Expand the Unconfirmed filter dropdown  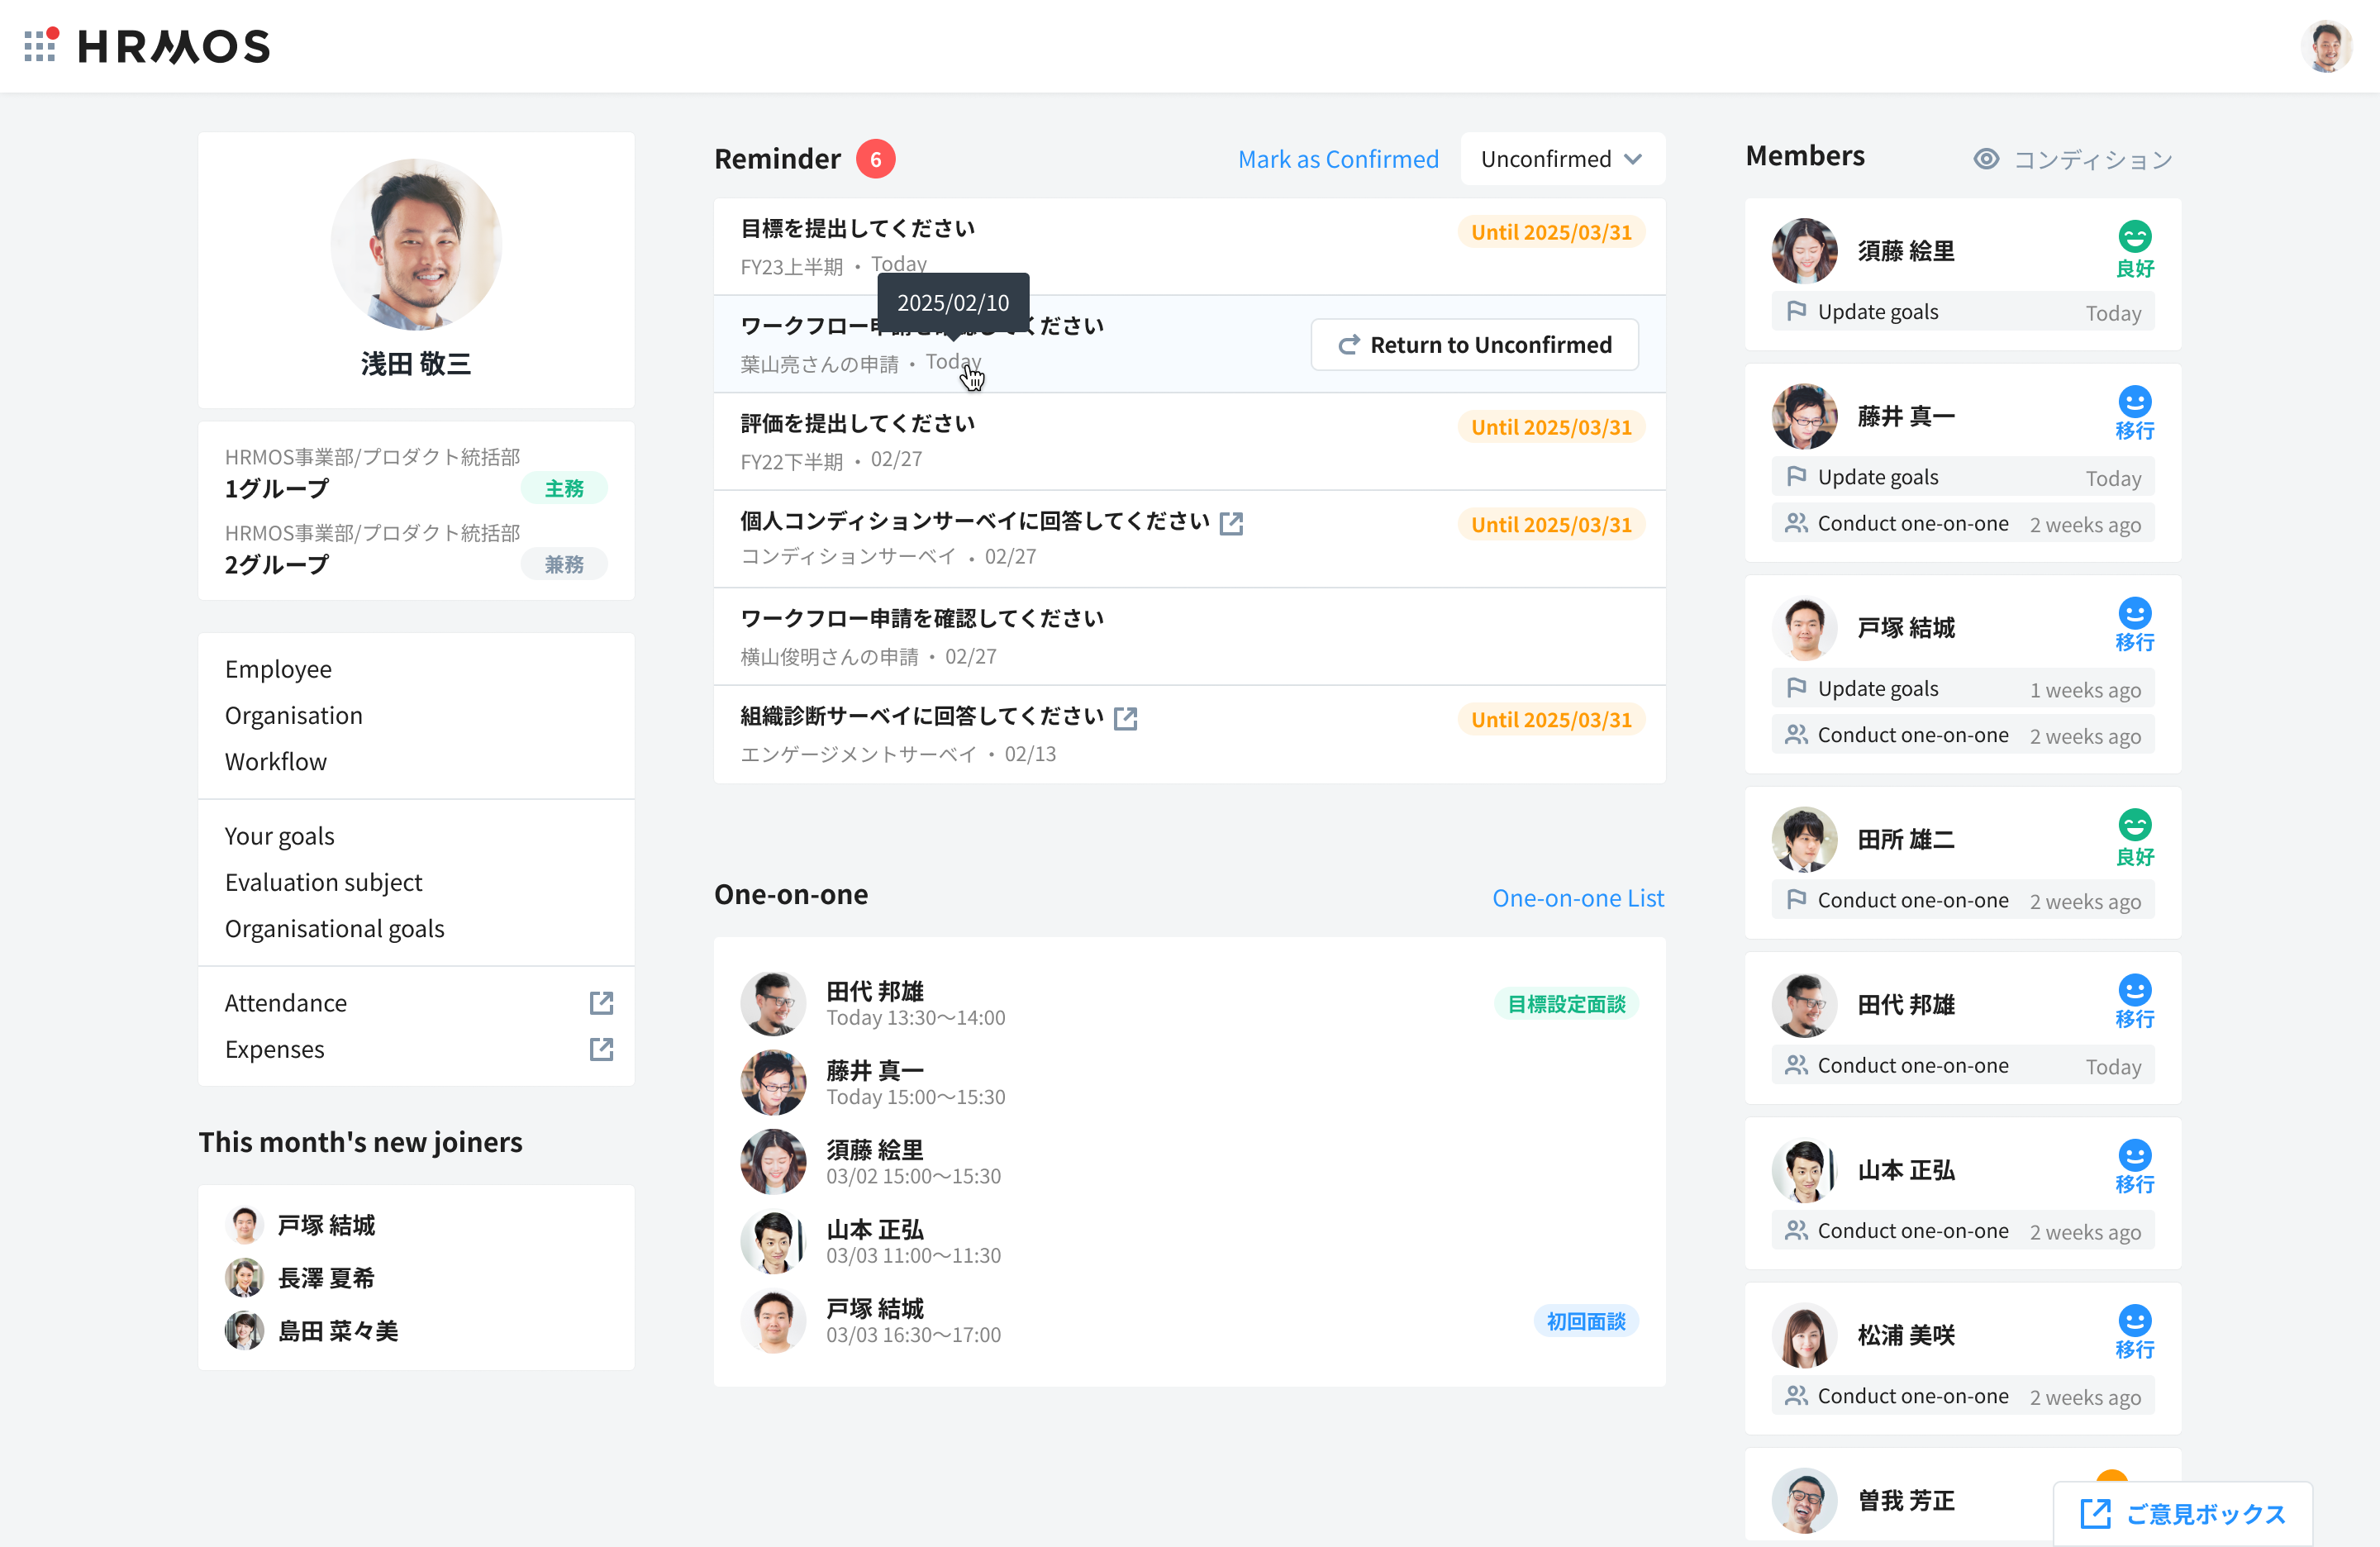1561,159
